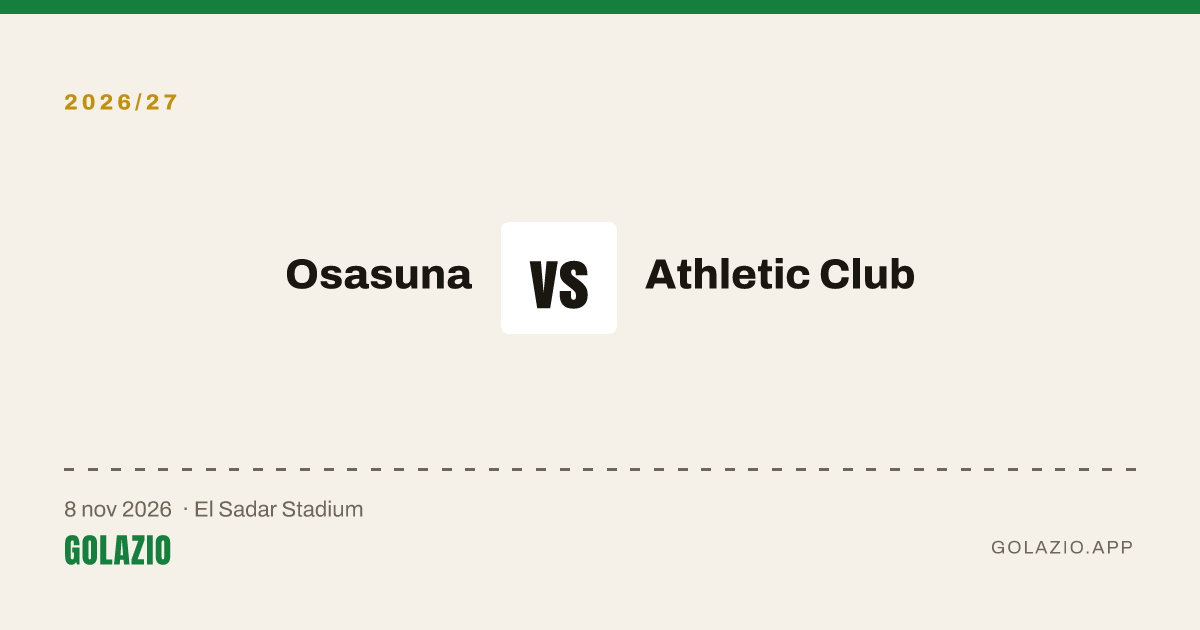Select the Athletic Club team name
Image resolution: width=1200 pixels, height=630 pixels.
coord(780,274)
